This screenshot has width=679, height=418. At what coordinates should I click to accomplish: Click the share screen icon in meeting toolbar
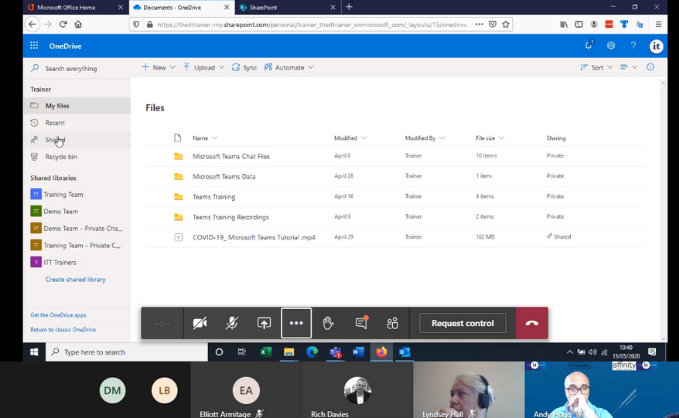pyautogui.click(x=264, y=323)
